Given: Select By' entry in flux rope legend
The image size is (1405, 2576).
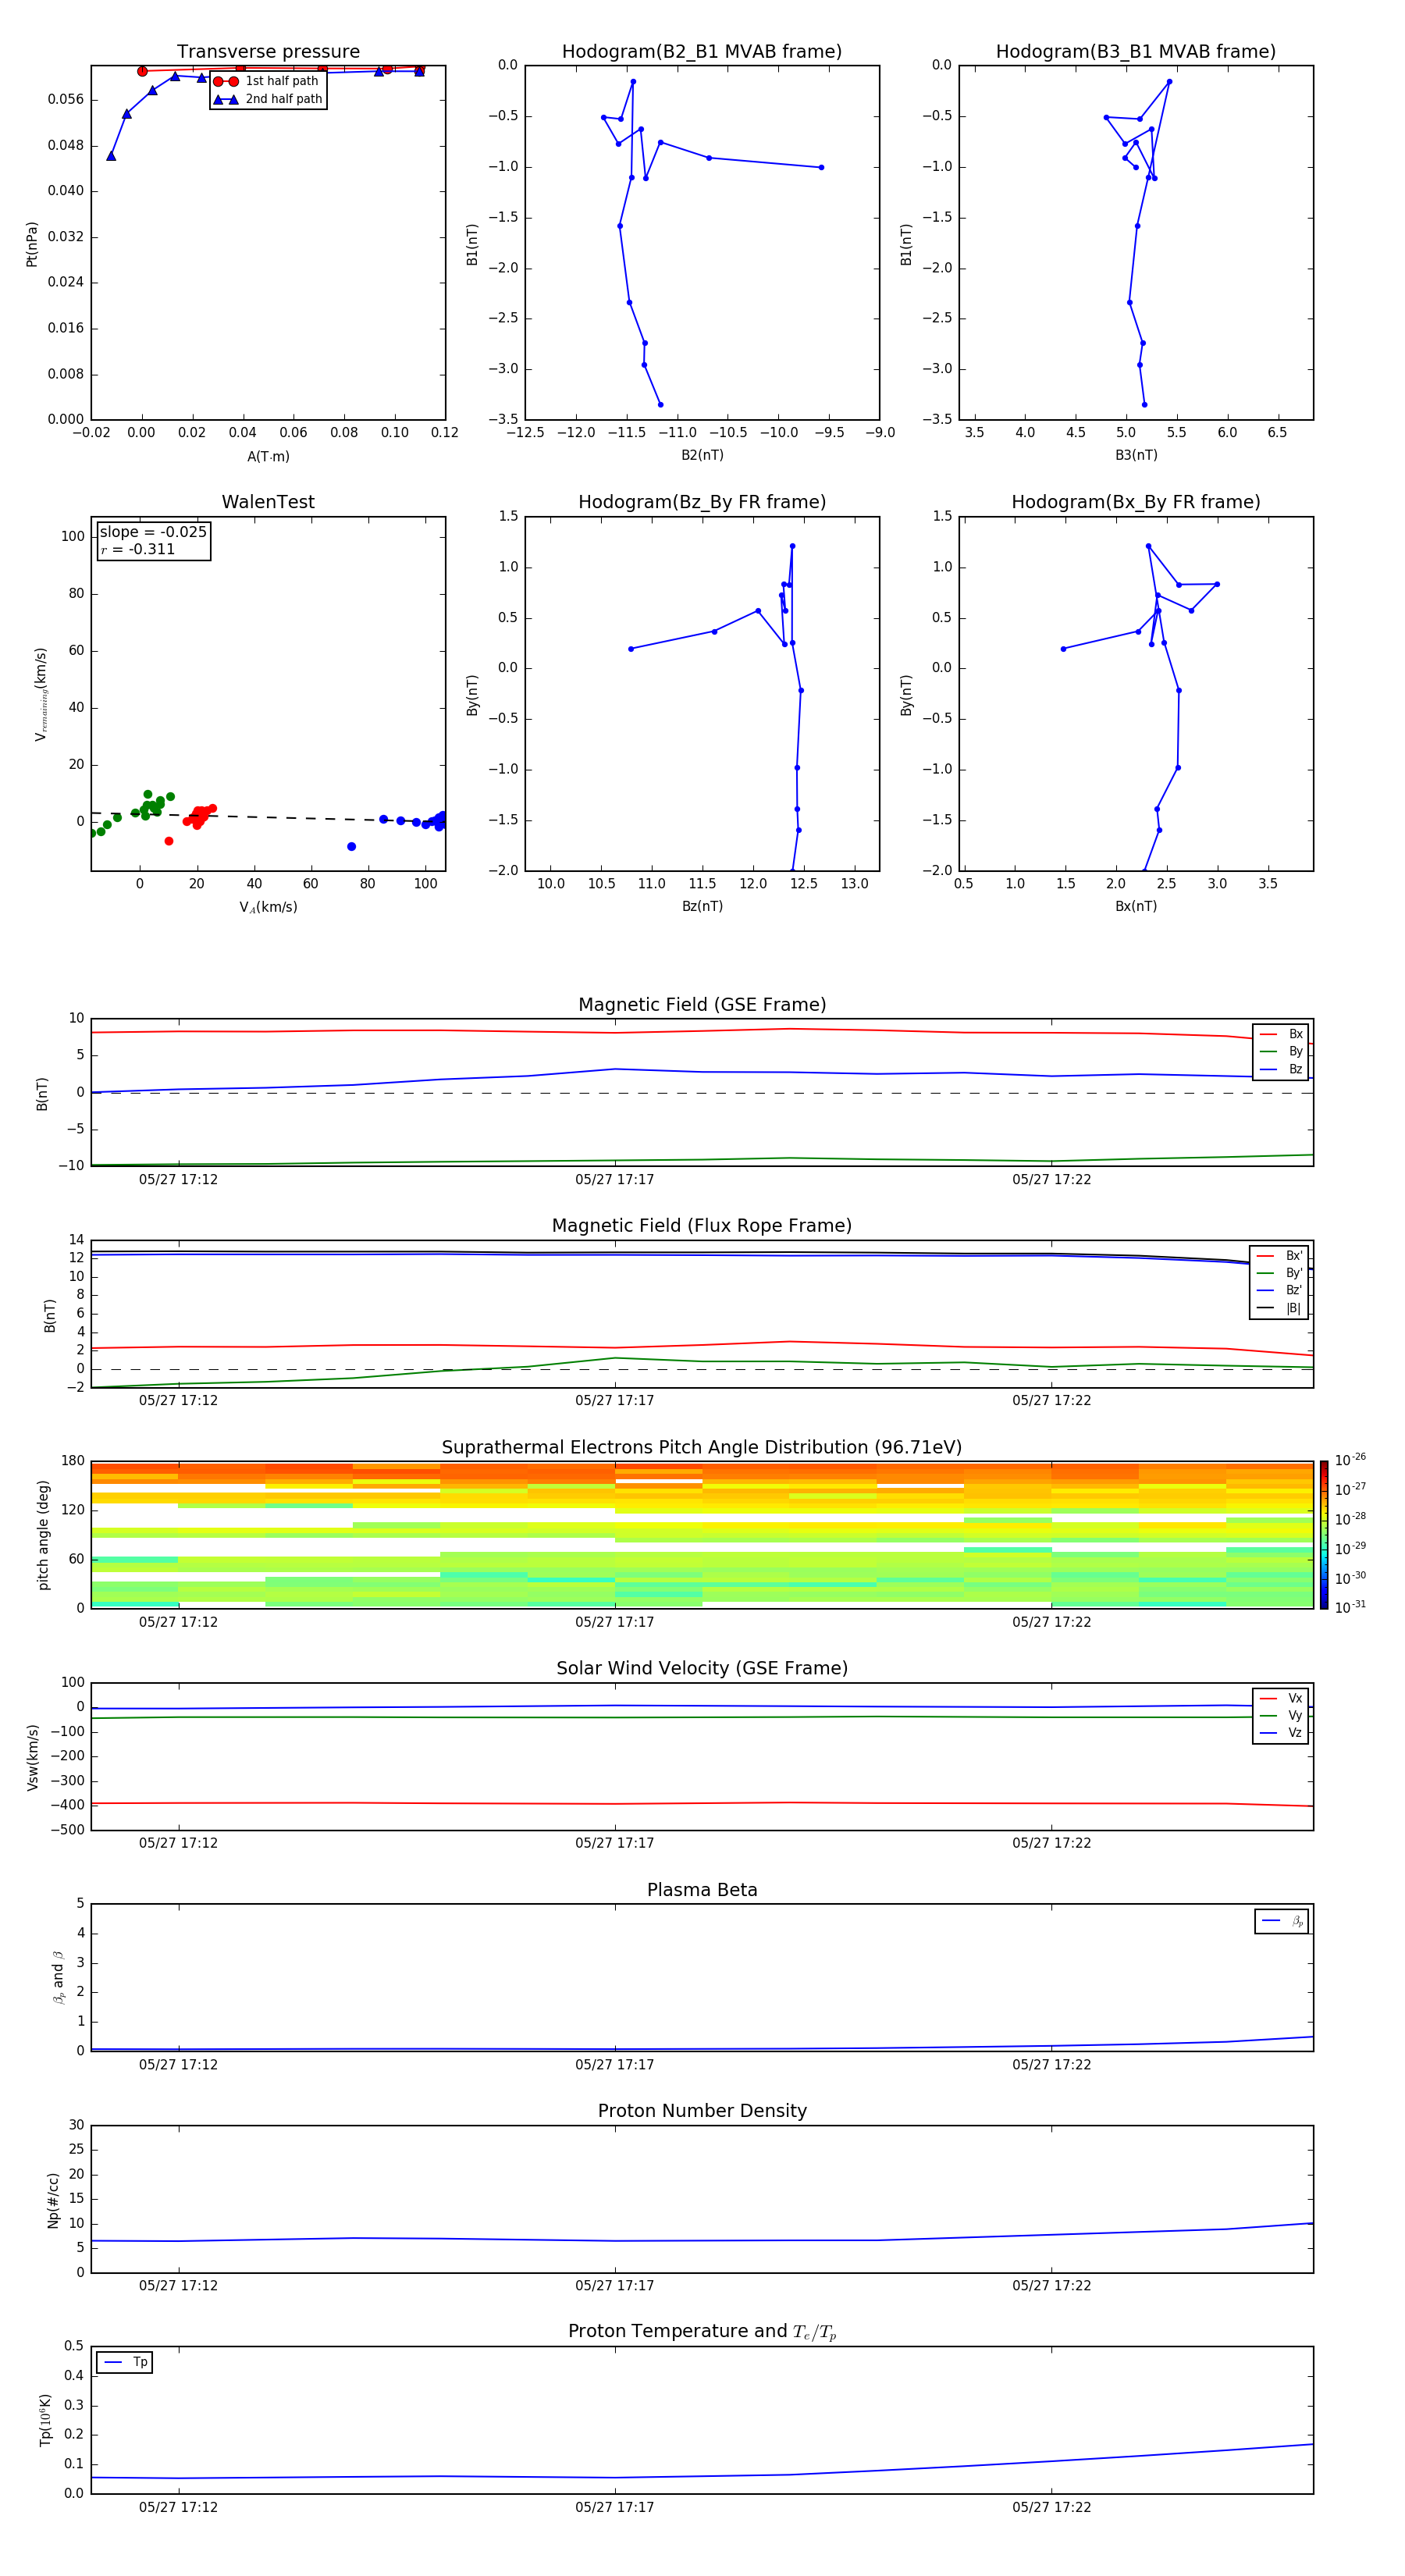Looking at the screenshot, I should pyautogui.click(x=1279, y=1273).
